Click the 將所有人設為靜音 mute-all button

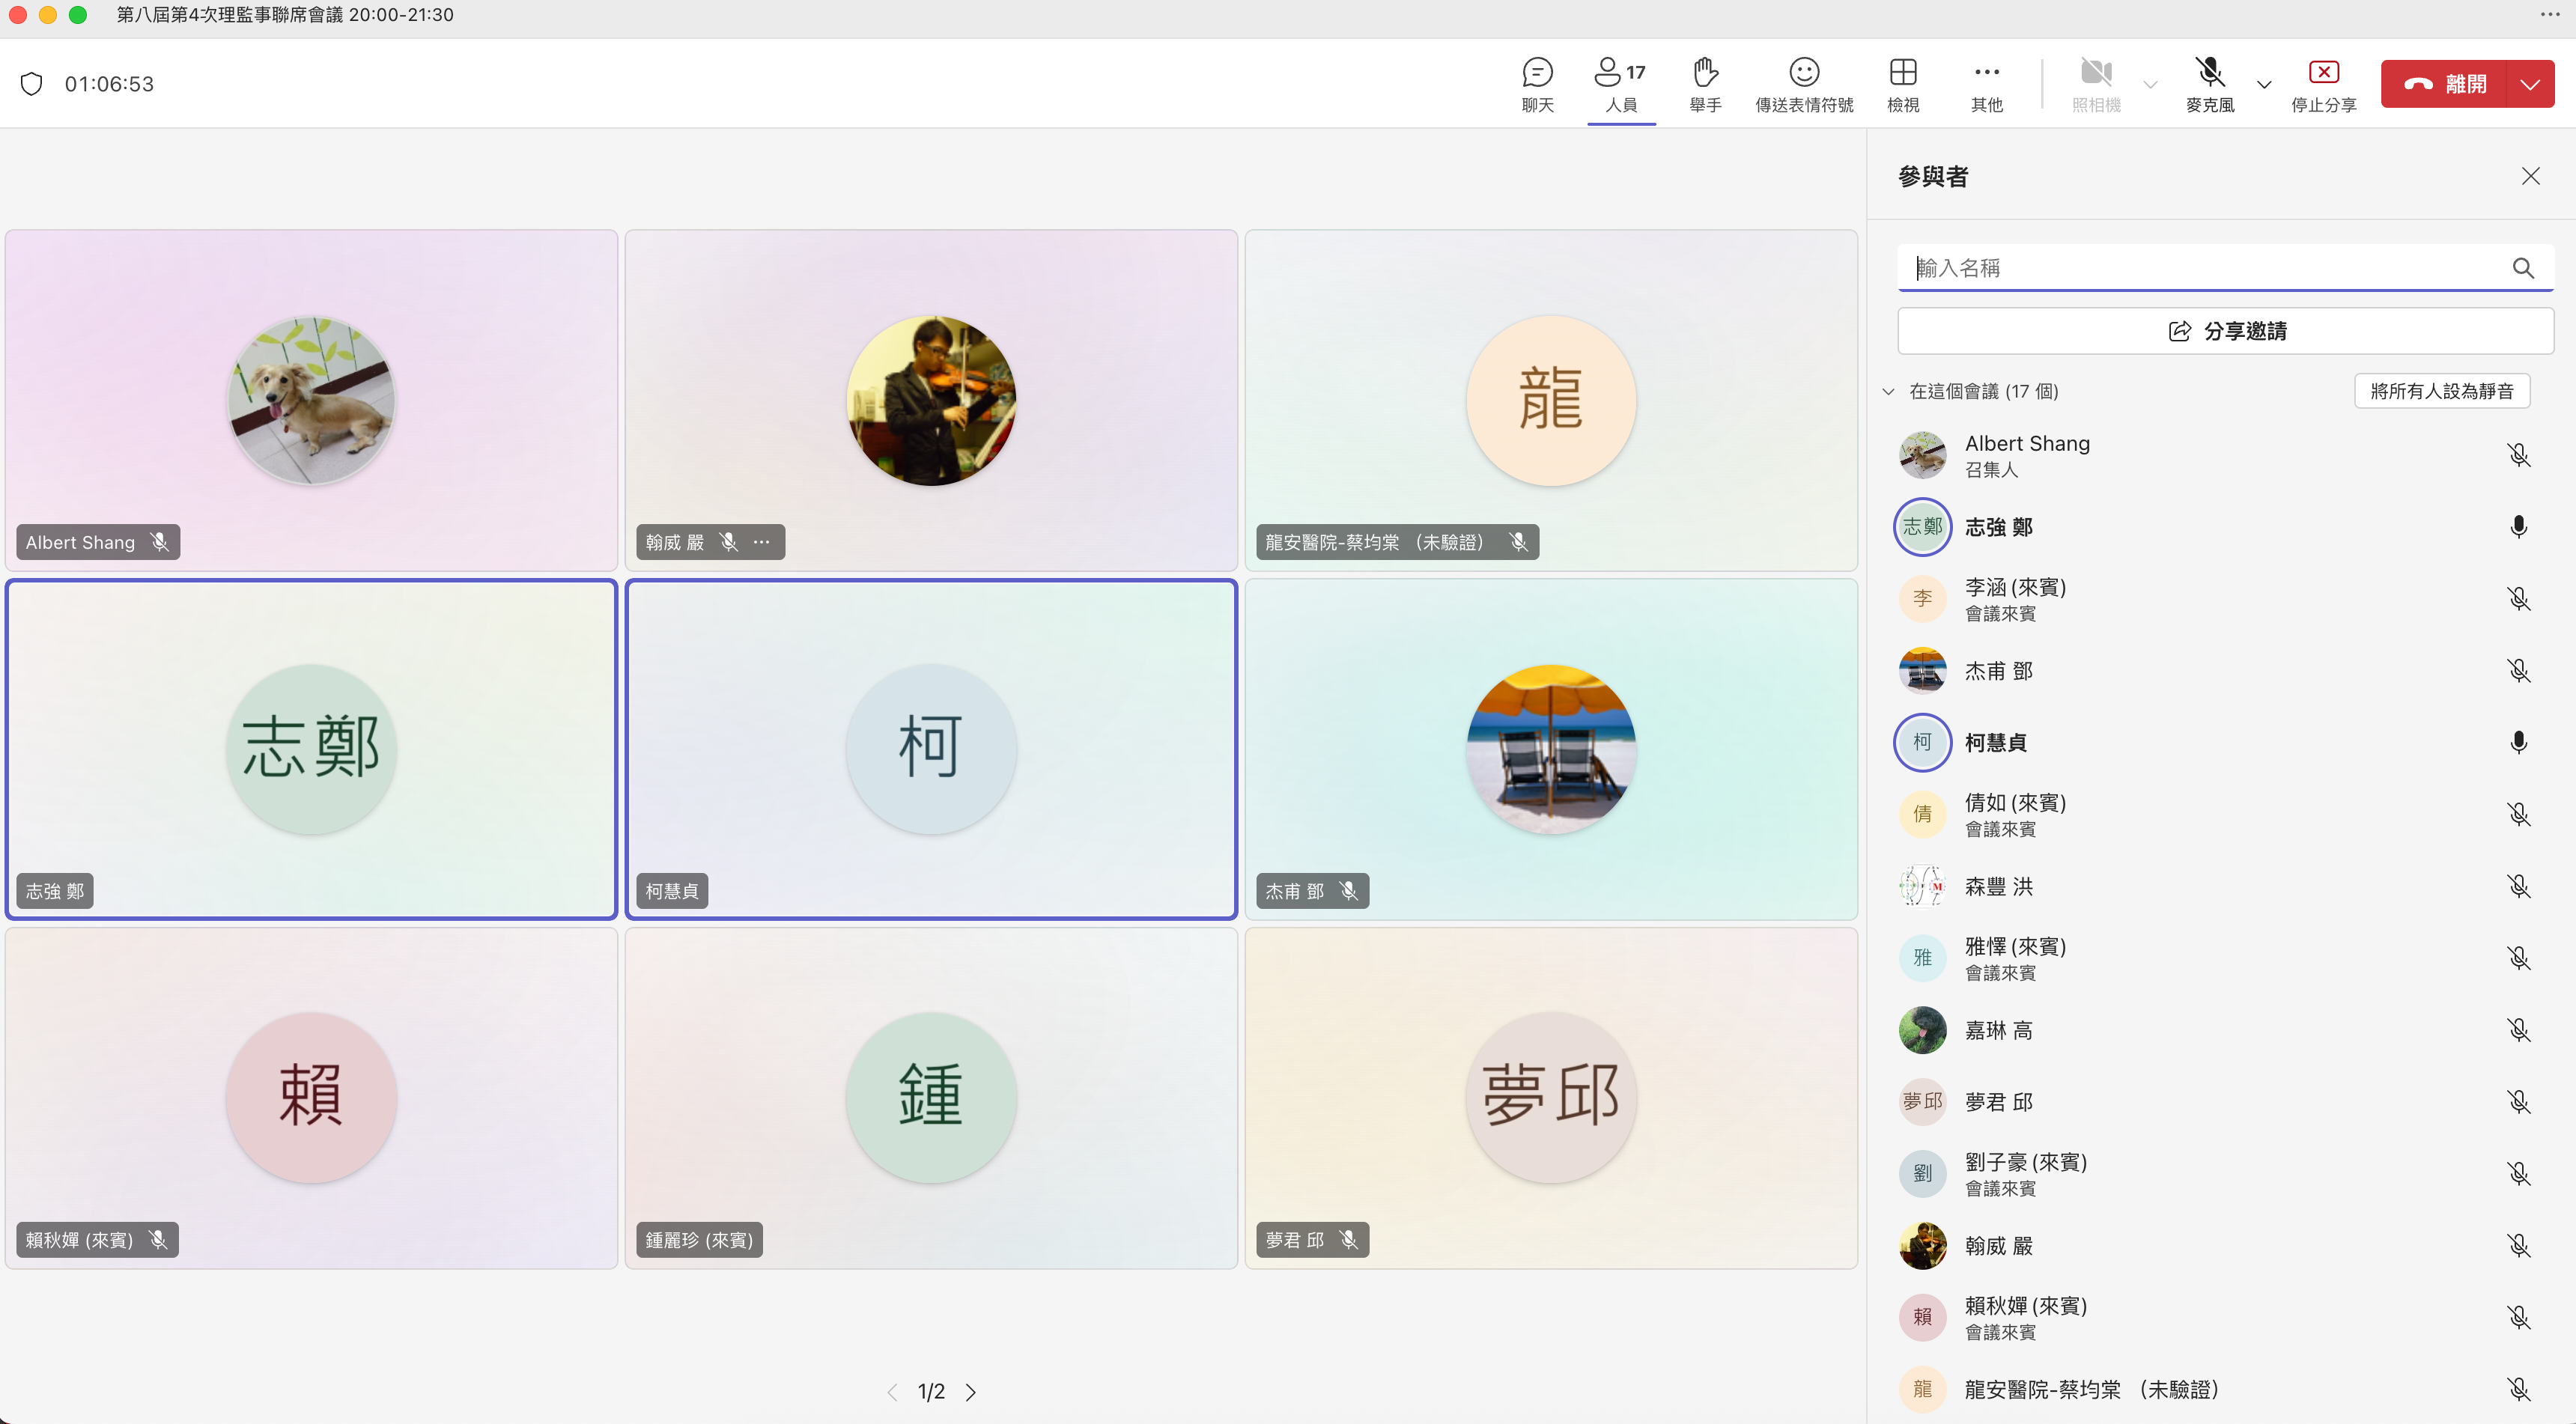(2441, 391)
